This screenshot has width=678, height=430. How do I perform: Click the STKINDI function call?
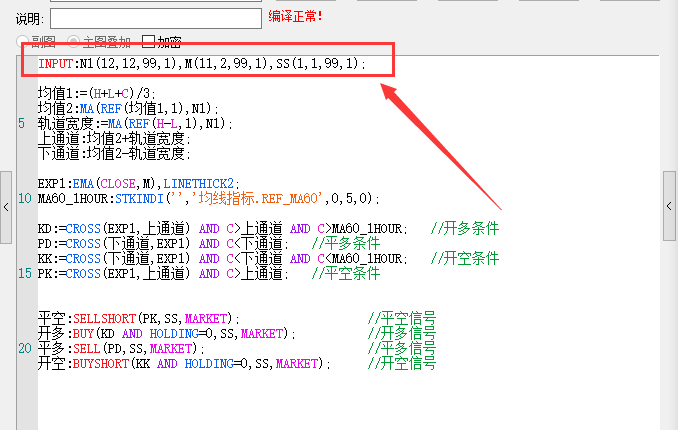[139, 199]
